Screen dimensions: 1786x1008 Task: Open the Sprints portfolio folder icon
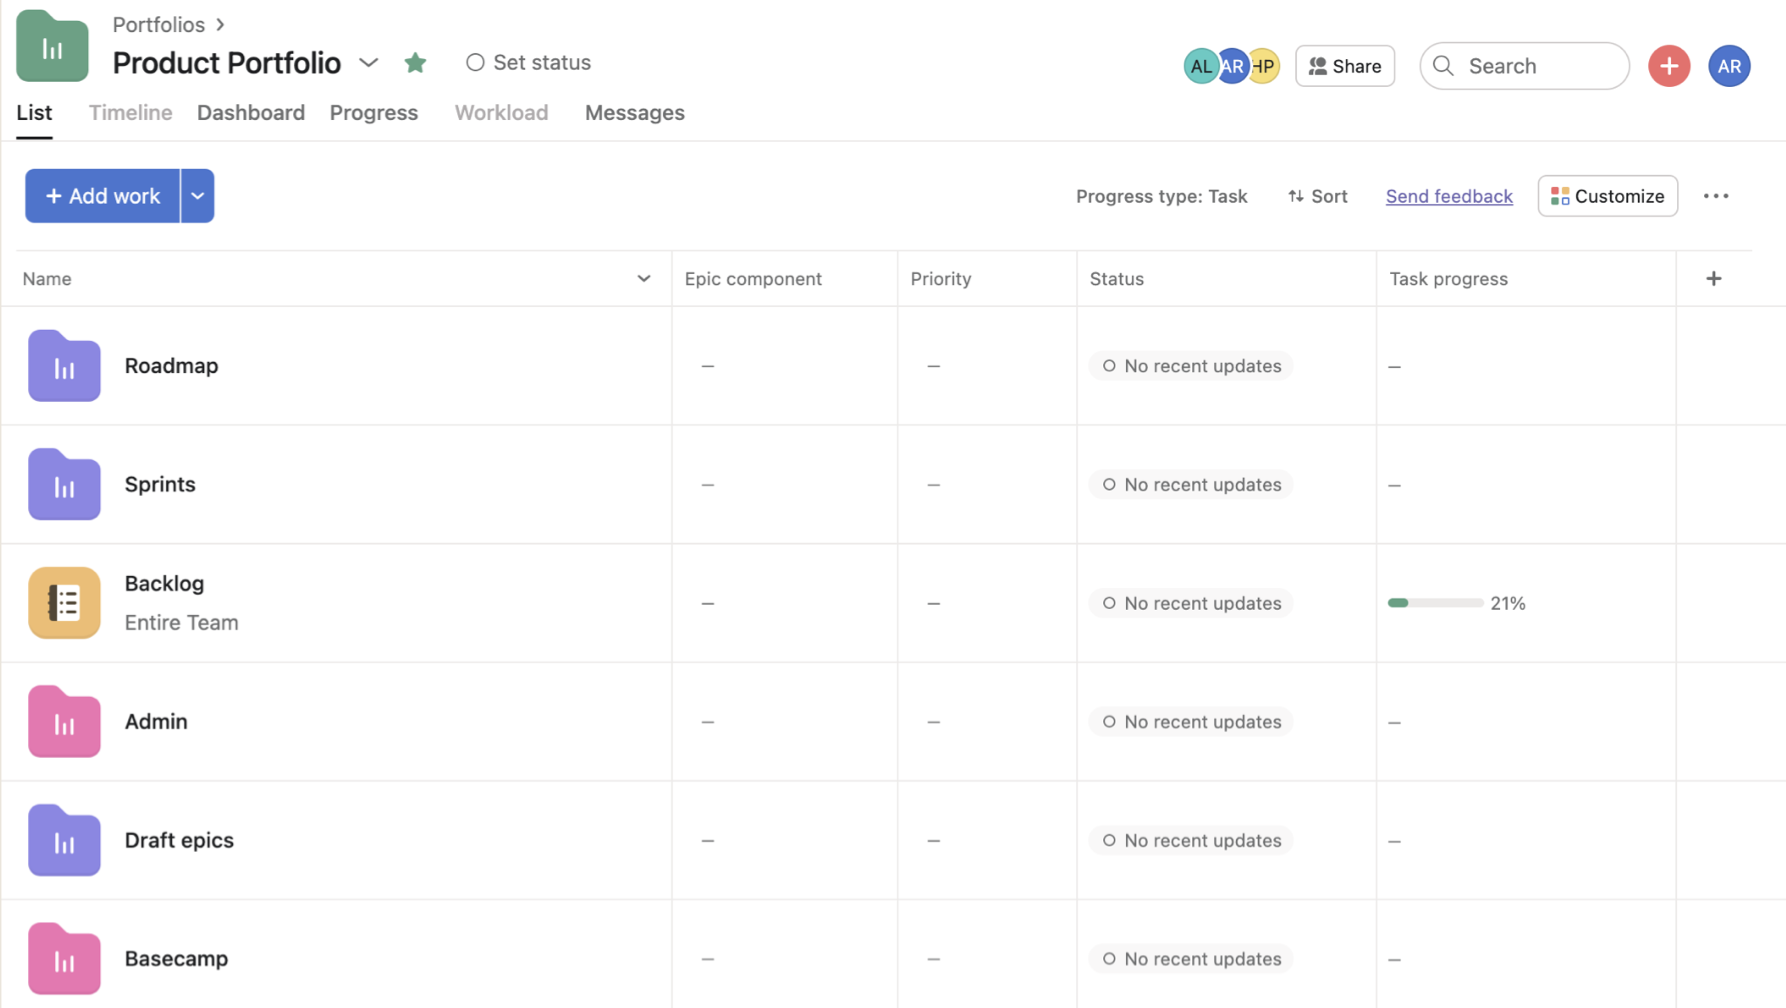64,484
